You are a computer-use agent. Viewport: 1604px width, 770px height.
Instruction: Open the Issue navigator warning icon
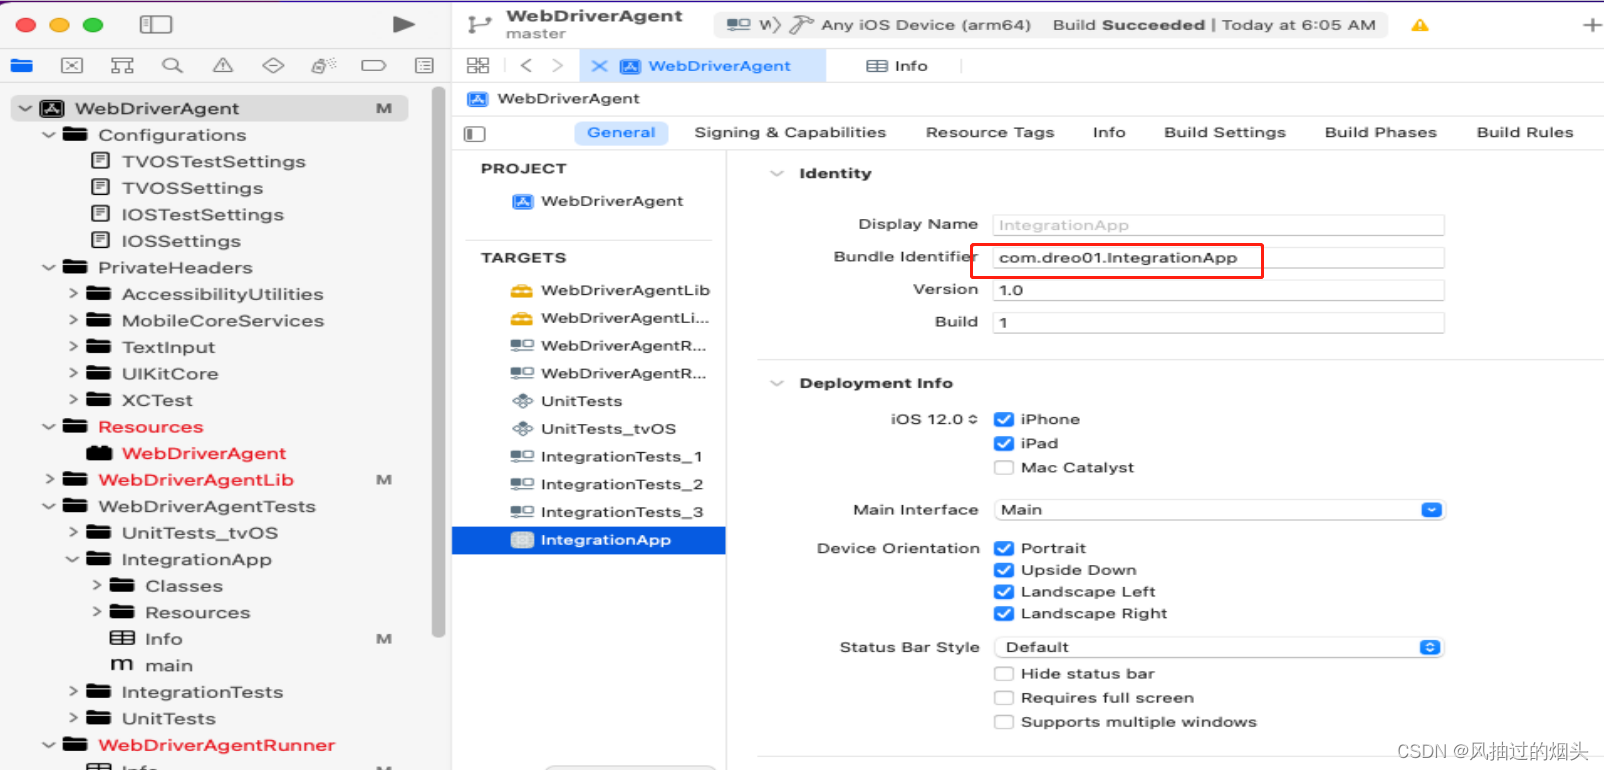click(x=223, y=66)
